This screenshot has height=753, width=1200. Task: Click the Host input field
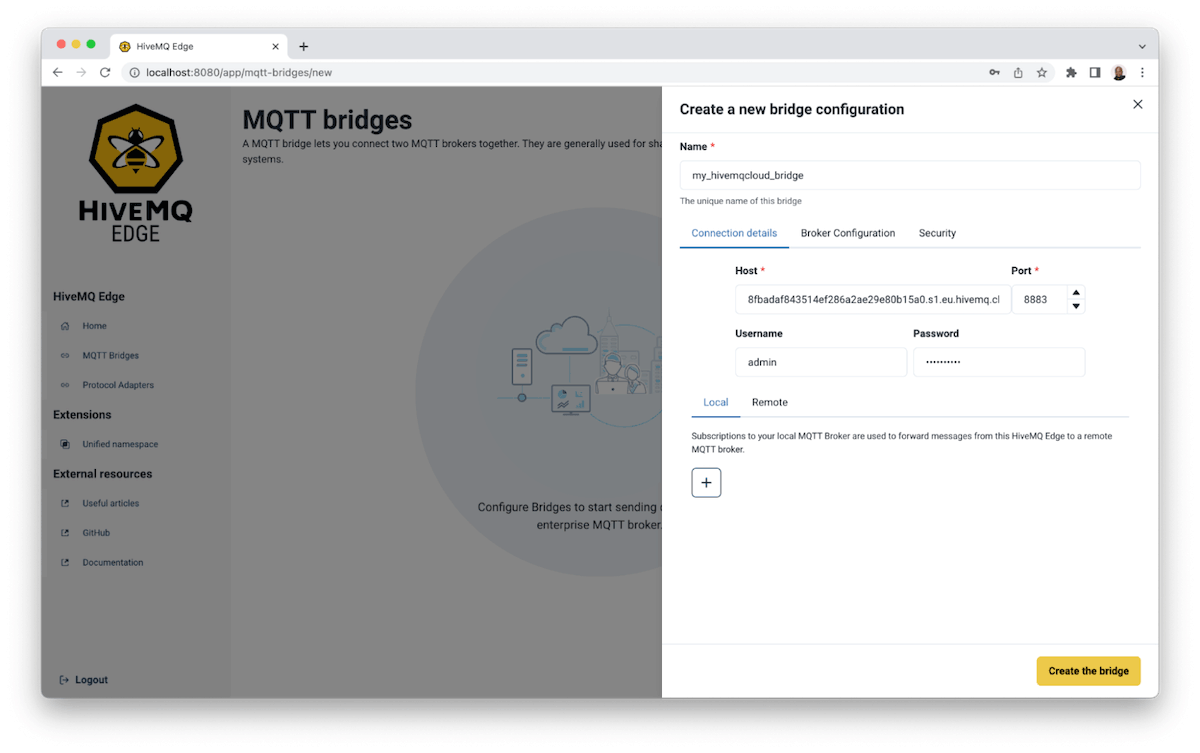coord(873,299)
